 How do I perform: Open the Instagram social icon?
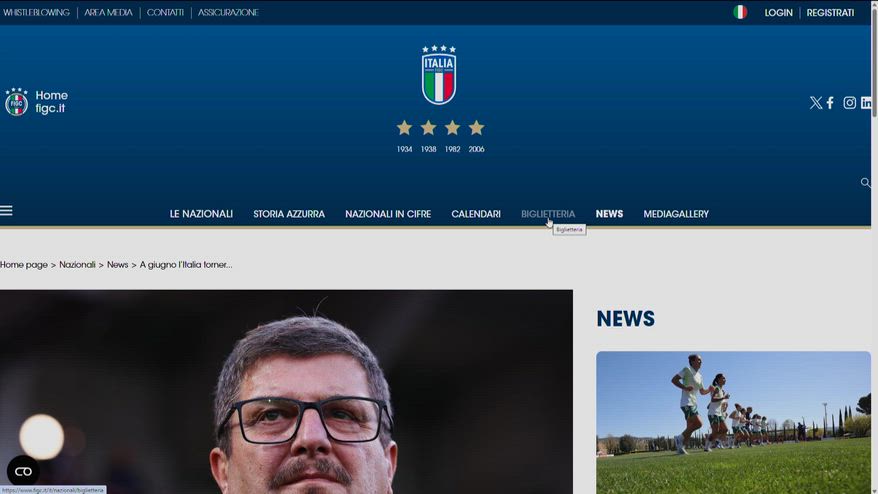tap(849, 103)
